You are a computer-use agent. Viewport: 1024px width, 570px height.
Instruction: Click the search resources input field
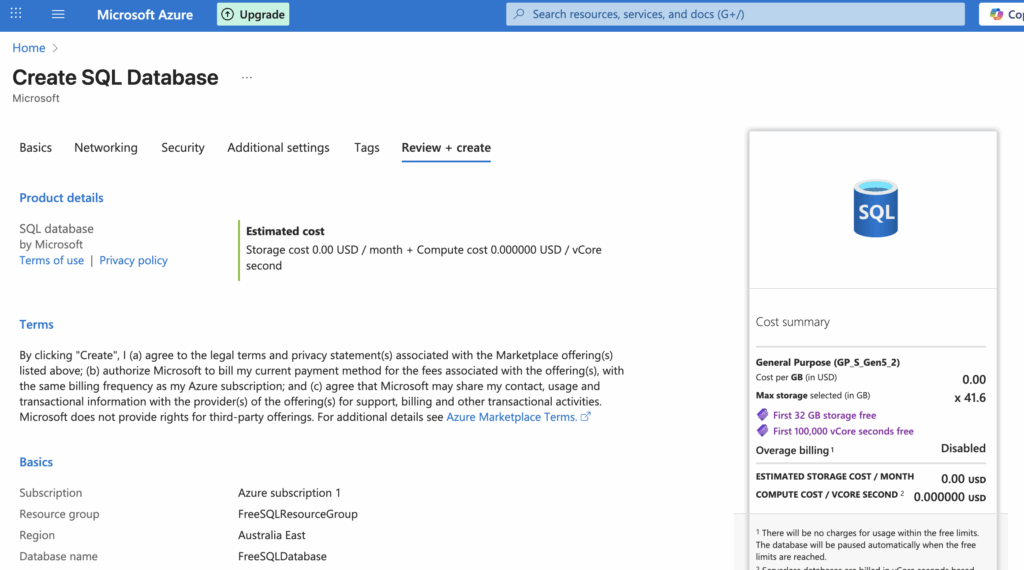coord(735,14)
